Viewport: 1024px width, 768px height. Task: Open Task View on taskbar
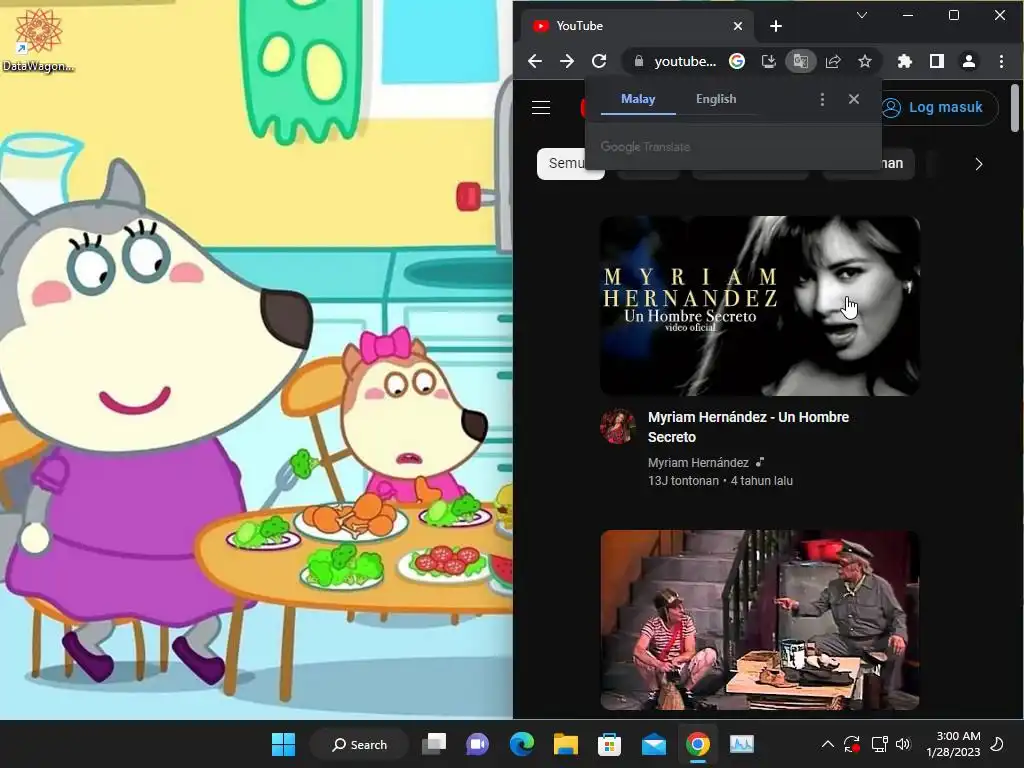tap(434, 744)
